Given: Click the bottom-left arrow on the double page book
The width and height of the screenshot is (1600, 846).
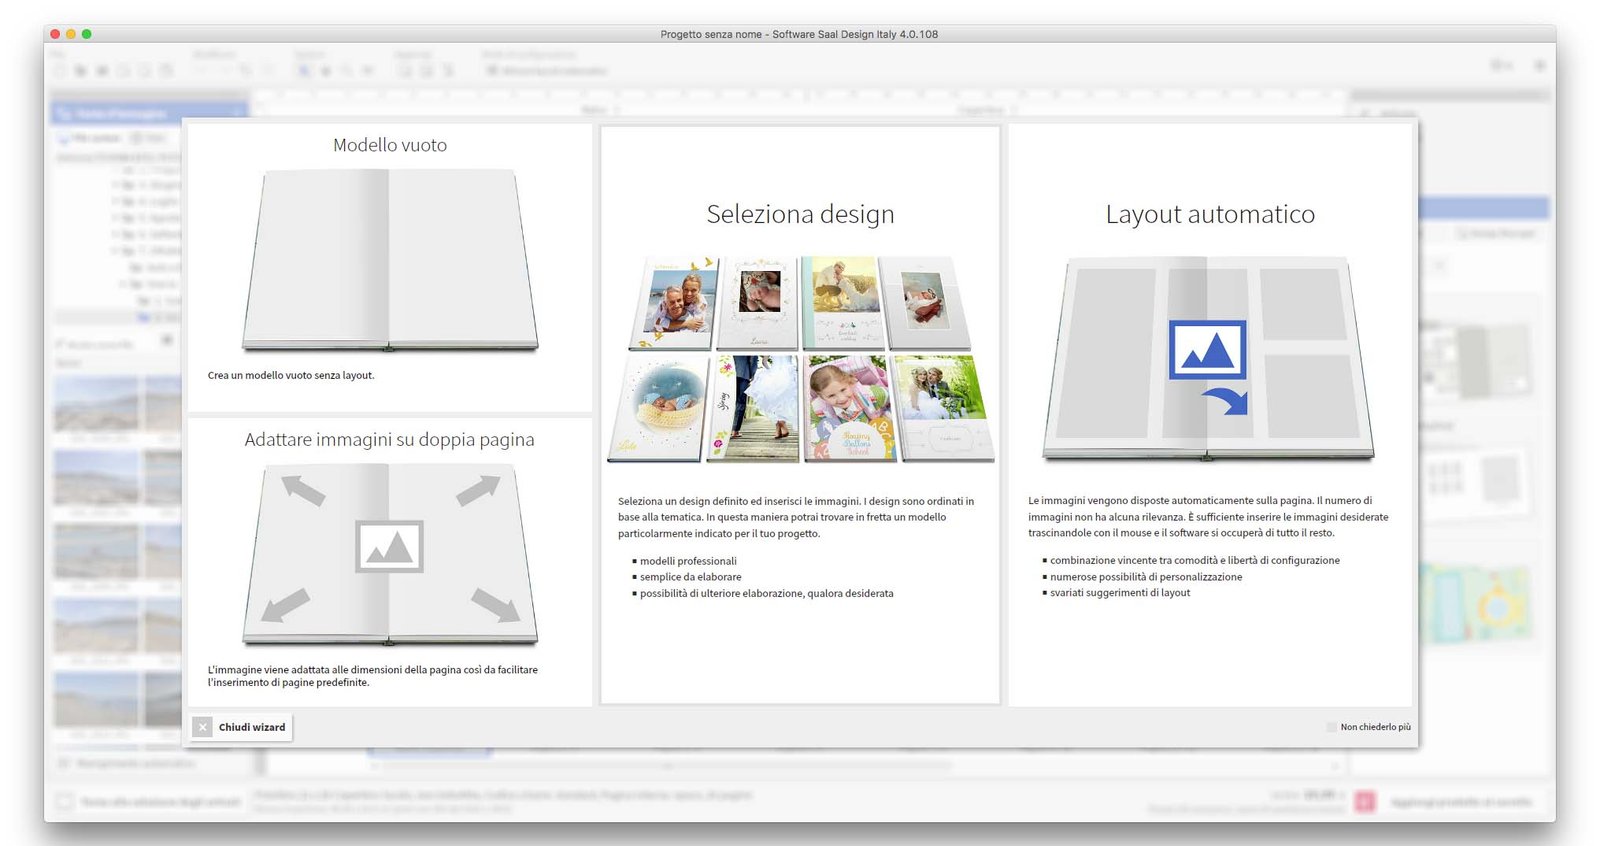Looking at the screenshot, I should (285, 605).
